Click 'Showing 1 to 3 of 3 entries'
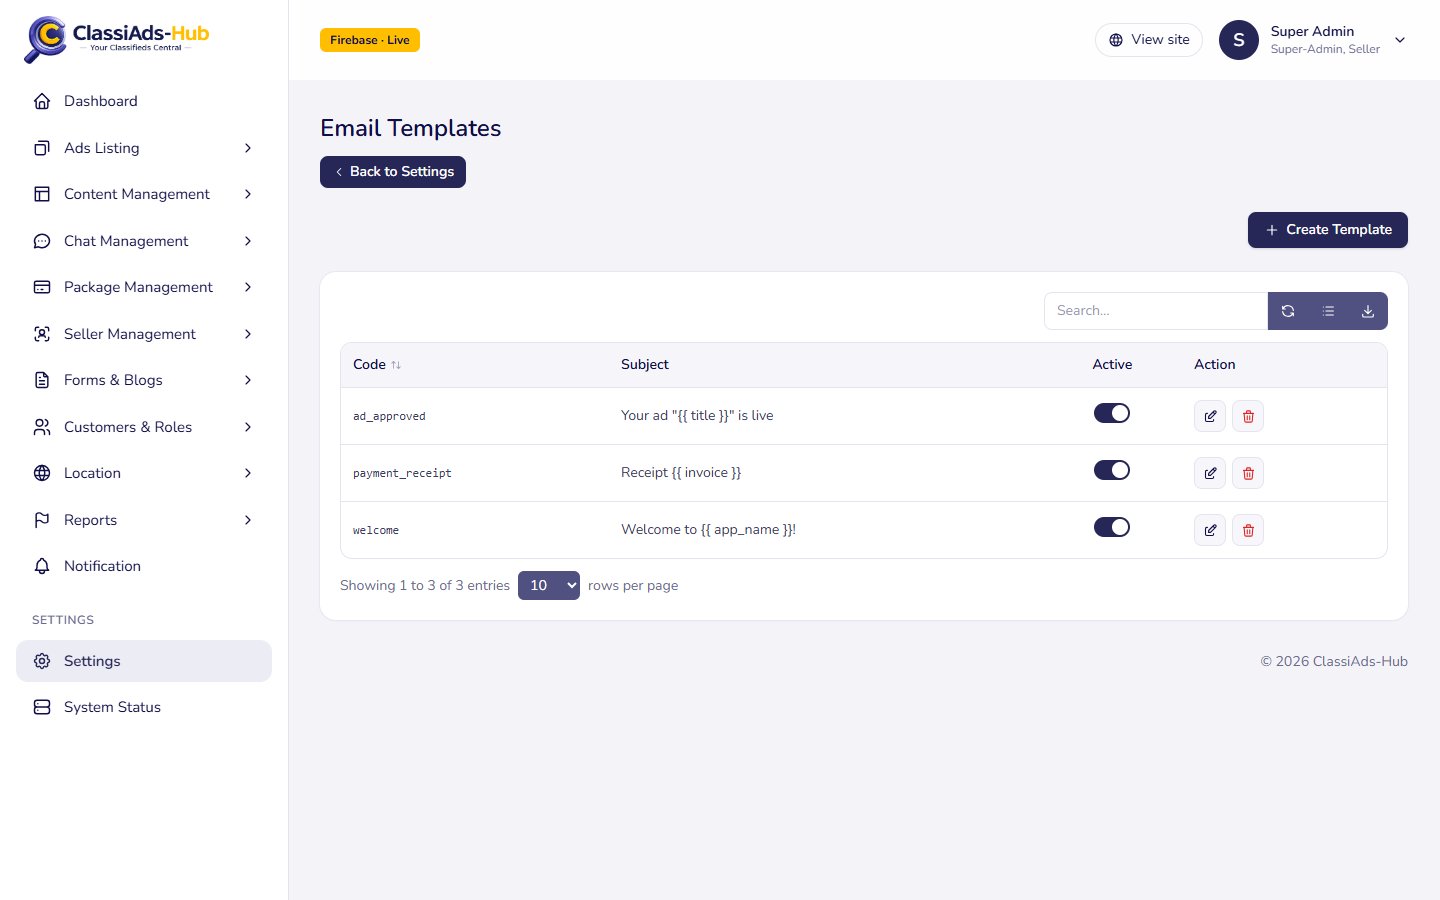 (425, 585)
